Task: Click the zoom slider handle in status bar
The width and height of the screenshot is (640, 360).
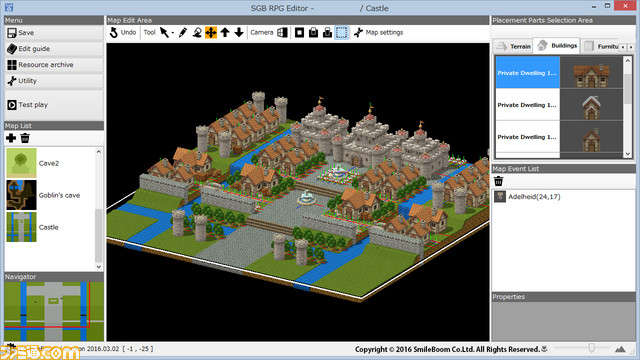Action: 591,348
